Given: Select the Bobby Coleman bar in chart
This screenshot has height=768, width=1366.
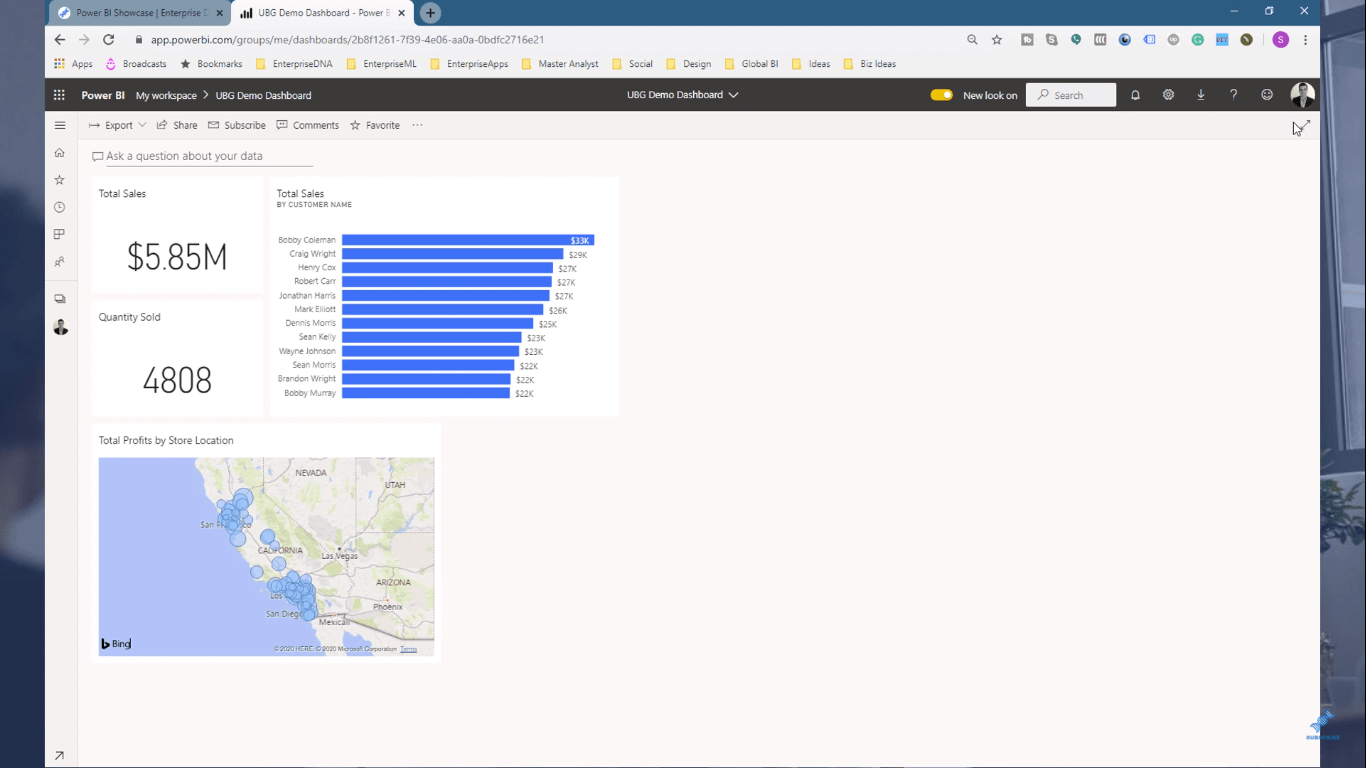Looking at the screenshot, I should point(468,240).
